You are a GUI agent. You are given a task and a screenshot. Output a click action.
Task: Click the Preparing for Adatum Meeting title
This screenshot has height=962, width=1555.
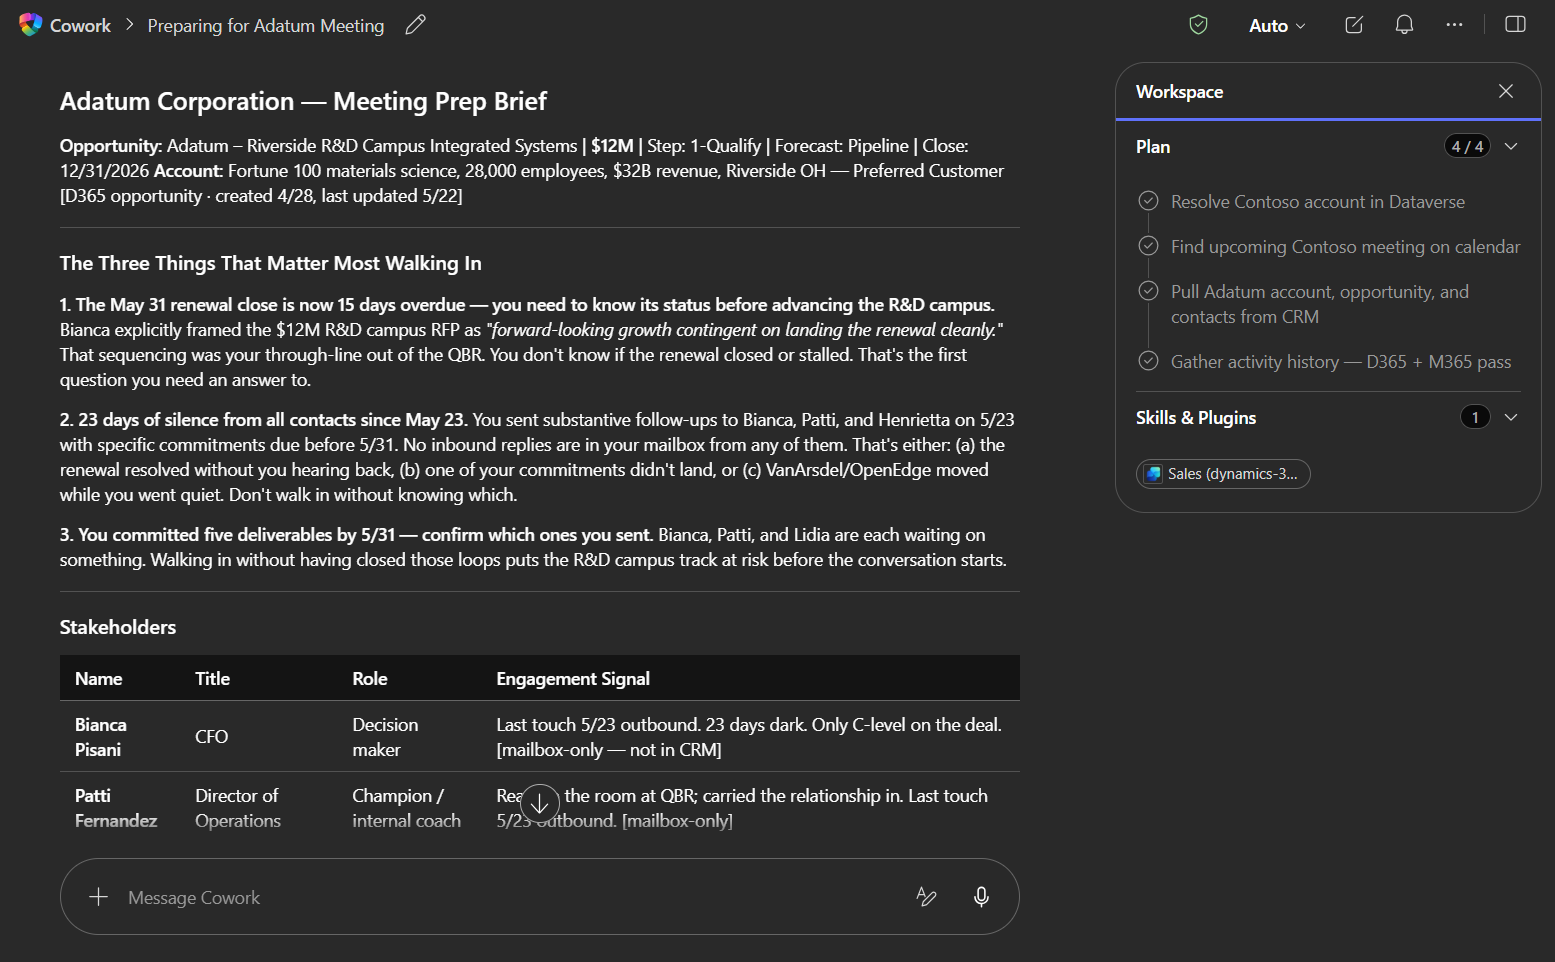(x=266, y=26)
